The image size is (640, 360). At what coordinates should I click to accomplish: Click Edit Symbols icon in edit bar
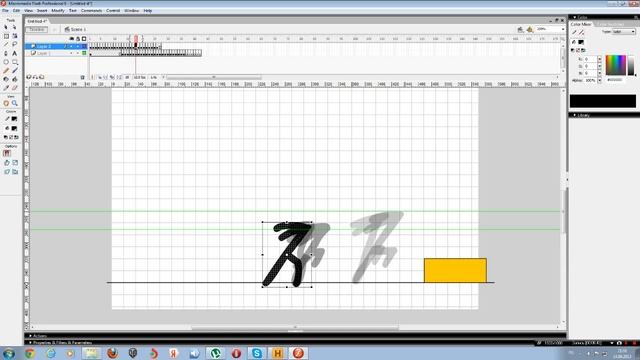(x=530, y=29)
